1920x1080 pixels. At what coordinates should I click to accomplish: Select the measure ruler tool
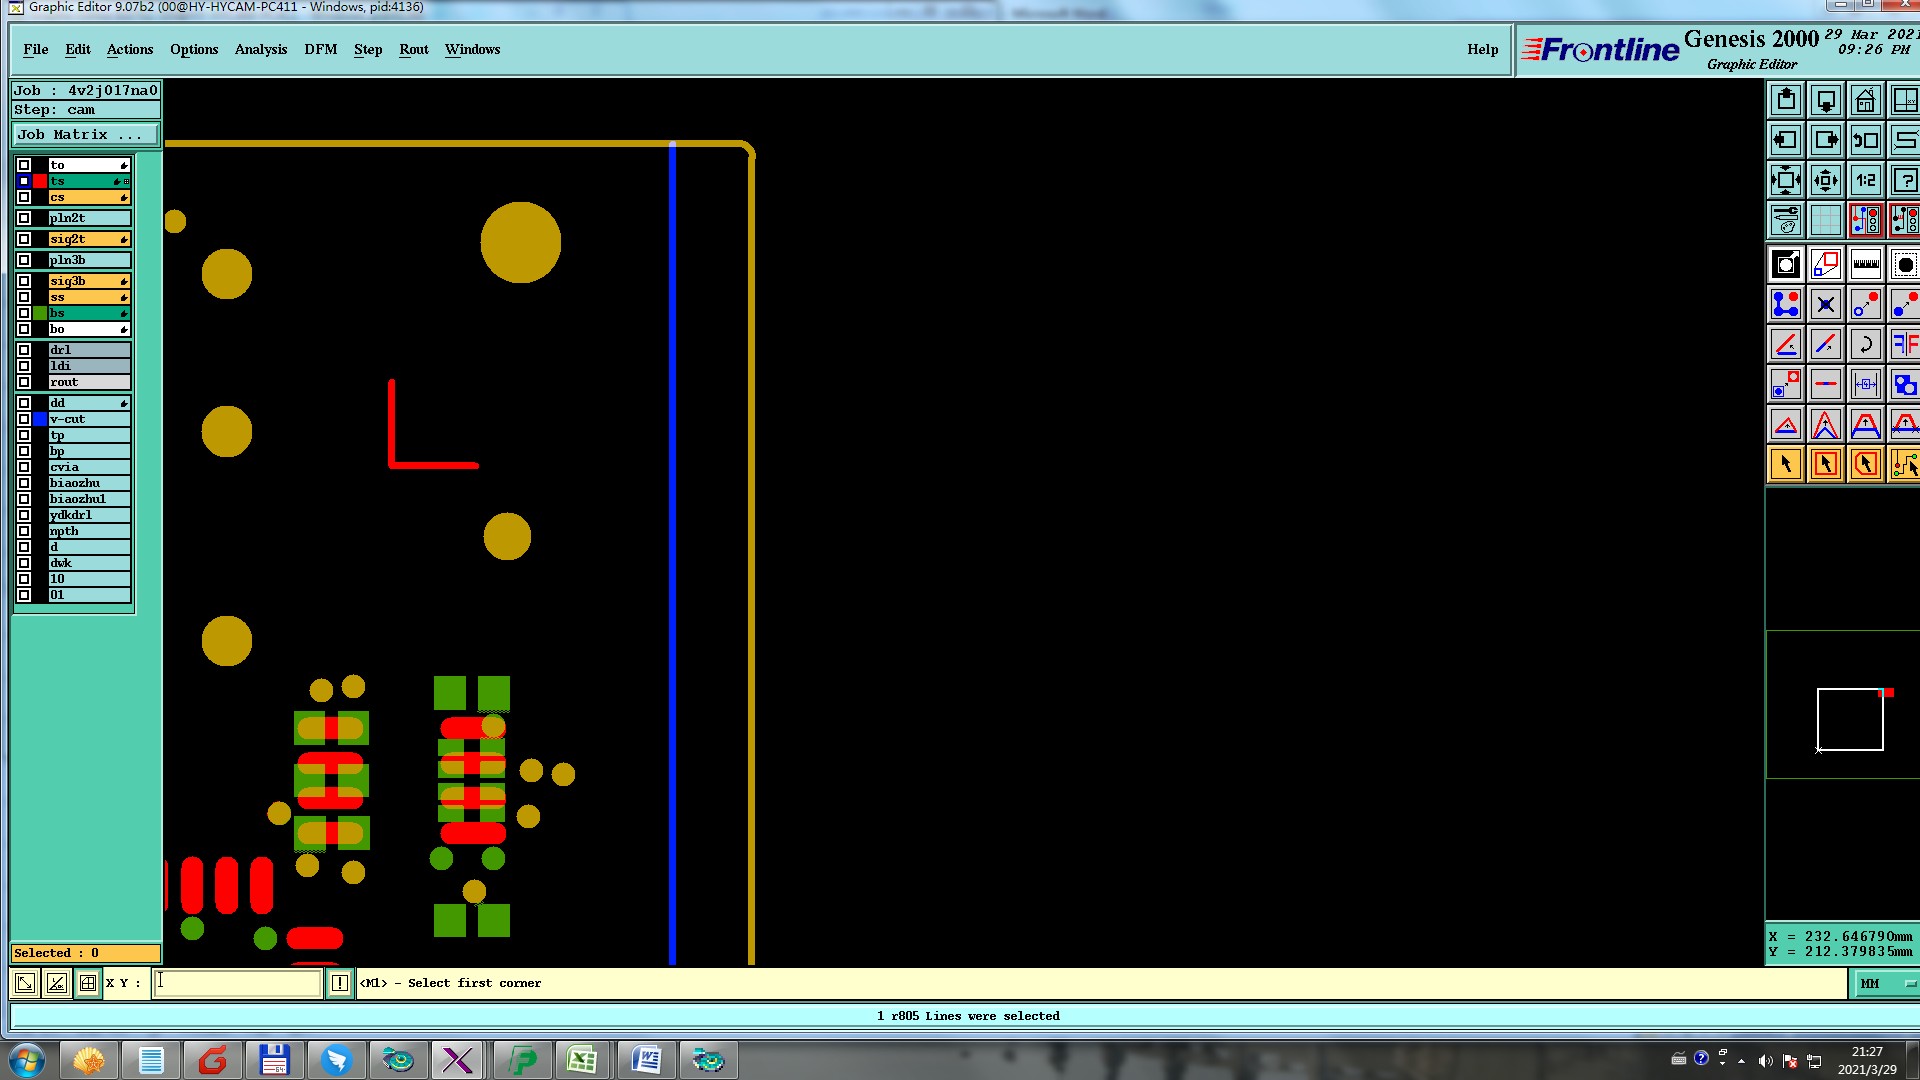(1865, 265)
